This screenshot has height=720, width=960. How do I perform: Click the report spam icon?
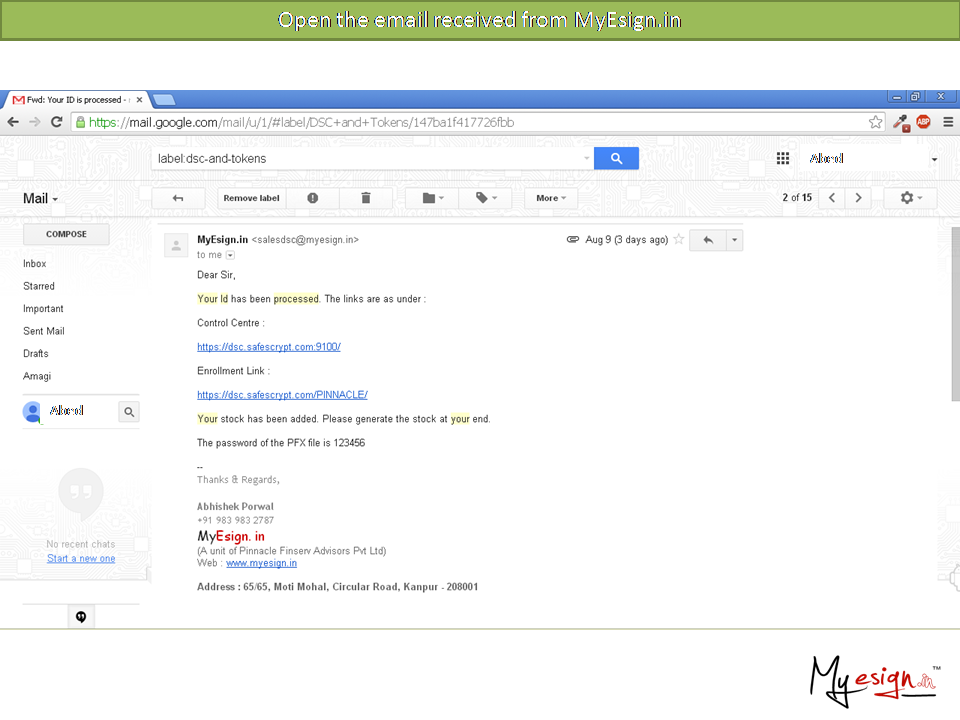tap(313, 198)
